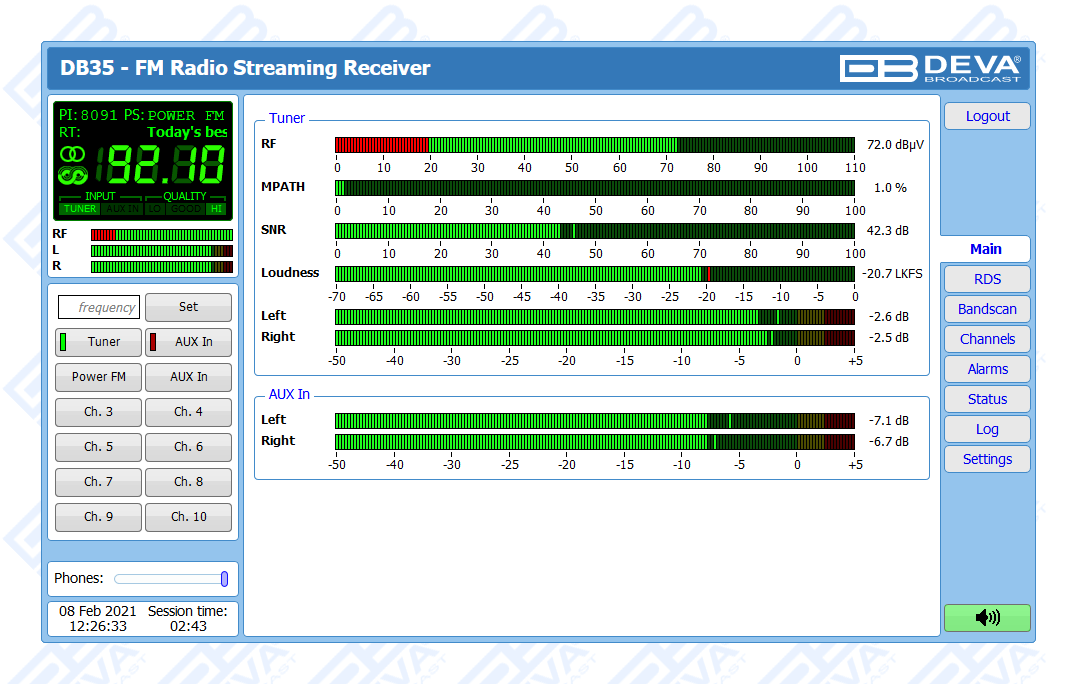The width and height of the screenshot is (1077, 684).
Task: Tune to preset Ch. 3
Action: click(x=98, y=412)
